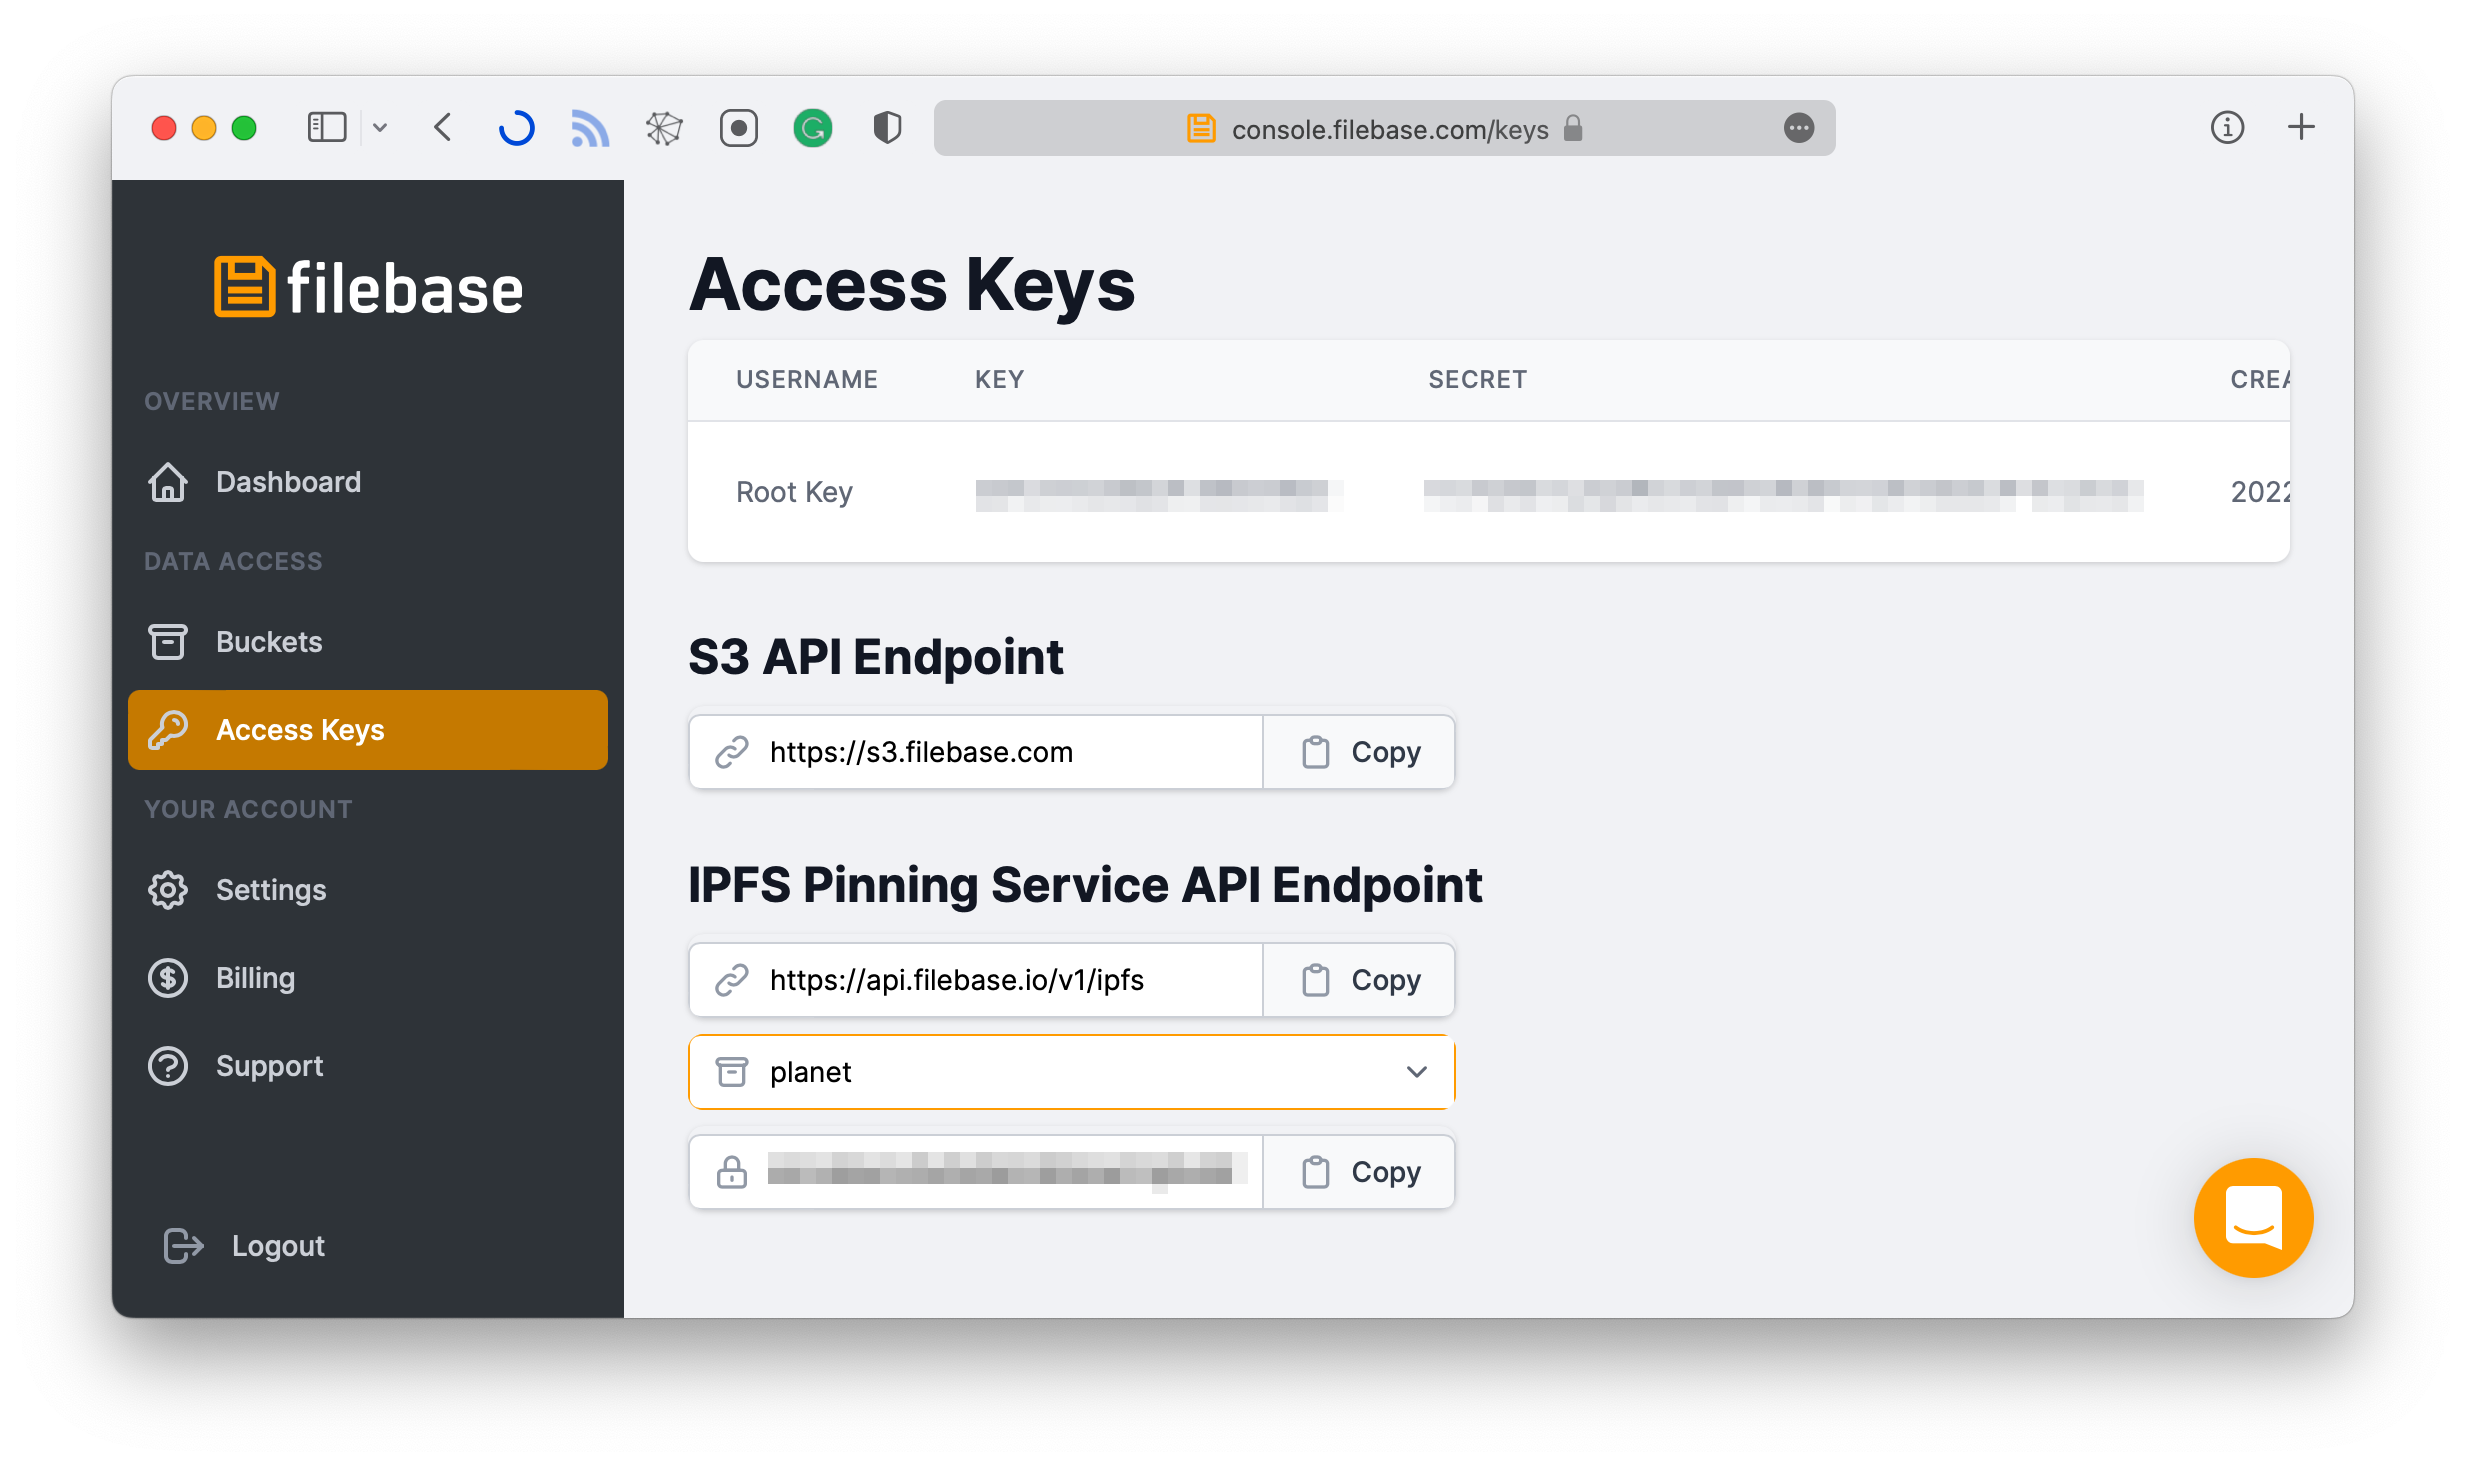The image size is (2466, 1466).
Task: Open the privacy shield icon
Action: click(x=887, y=128)
